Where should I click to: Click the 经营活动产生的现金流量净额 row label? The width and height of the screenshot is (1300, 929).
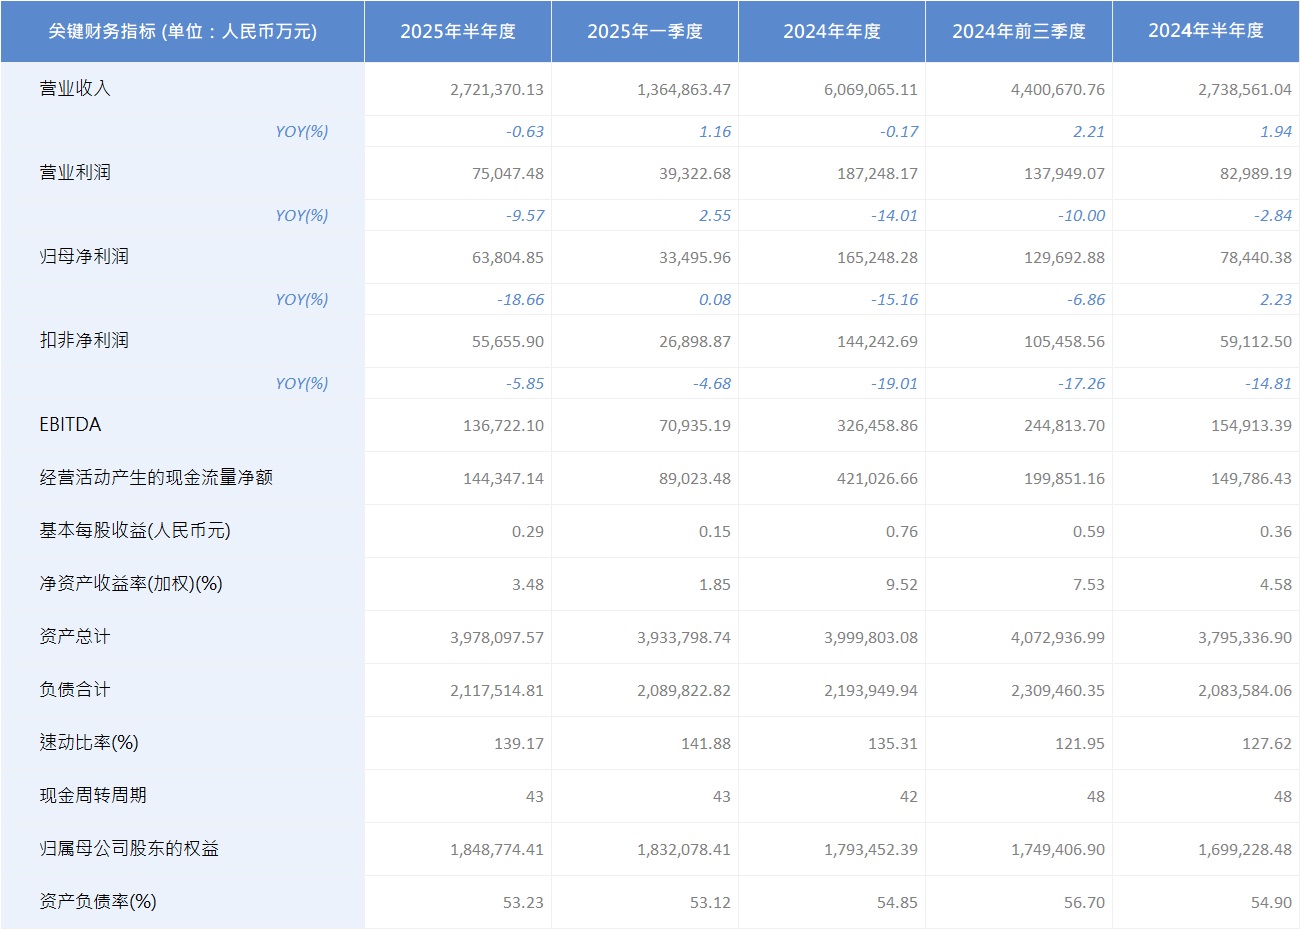tap(156, 478)
